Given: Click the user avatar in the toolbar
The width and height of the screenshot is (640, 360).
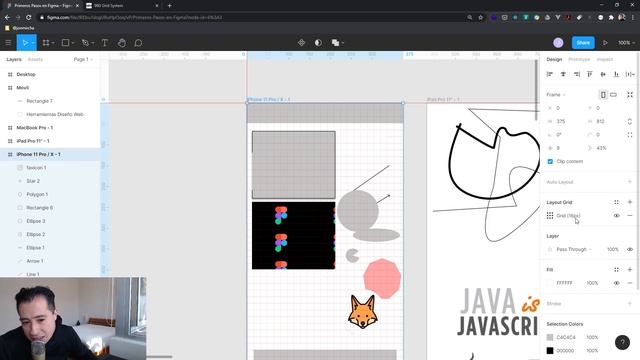Looking at the screenshot, I should coord(558,42).
